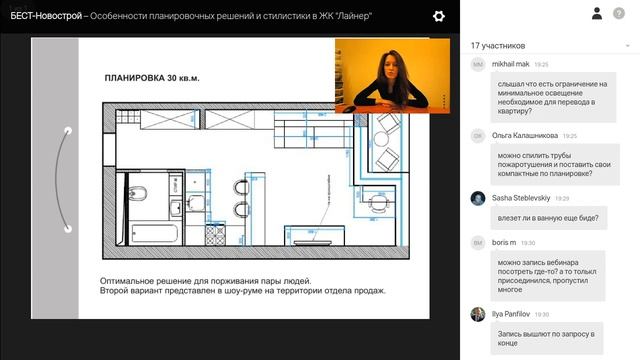
Task: Click the mikhail mak username
Action: click(x=511, y=64)
